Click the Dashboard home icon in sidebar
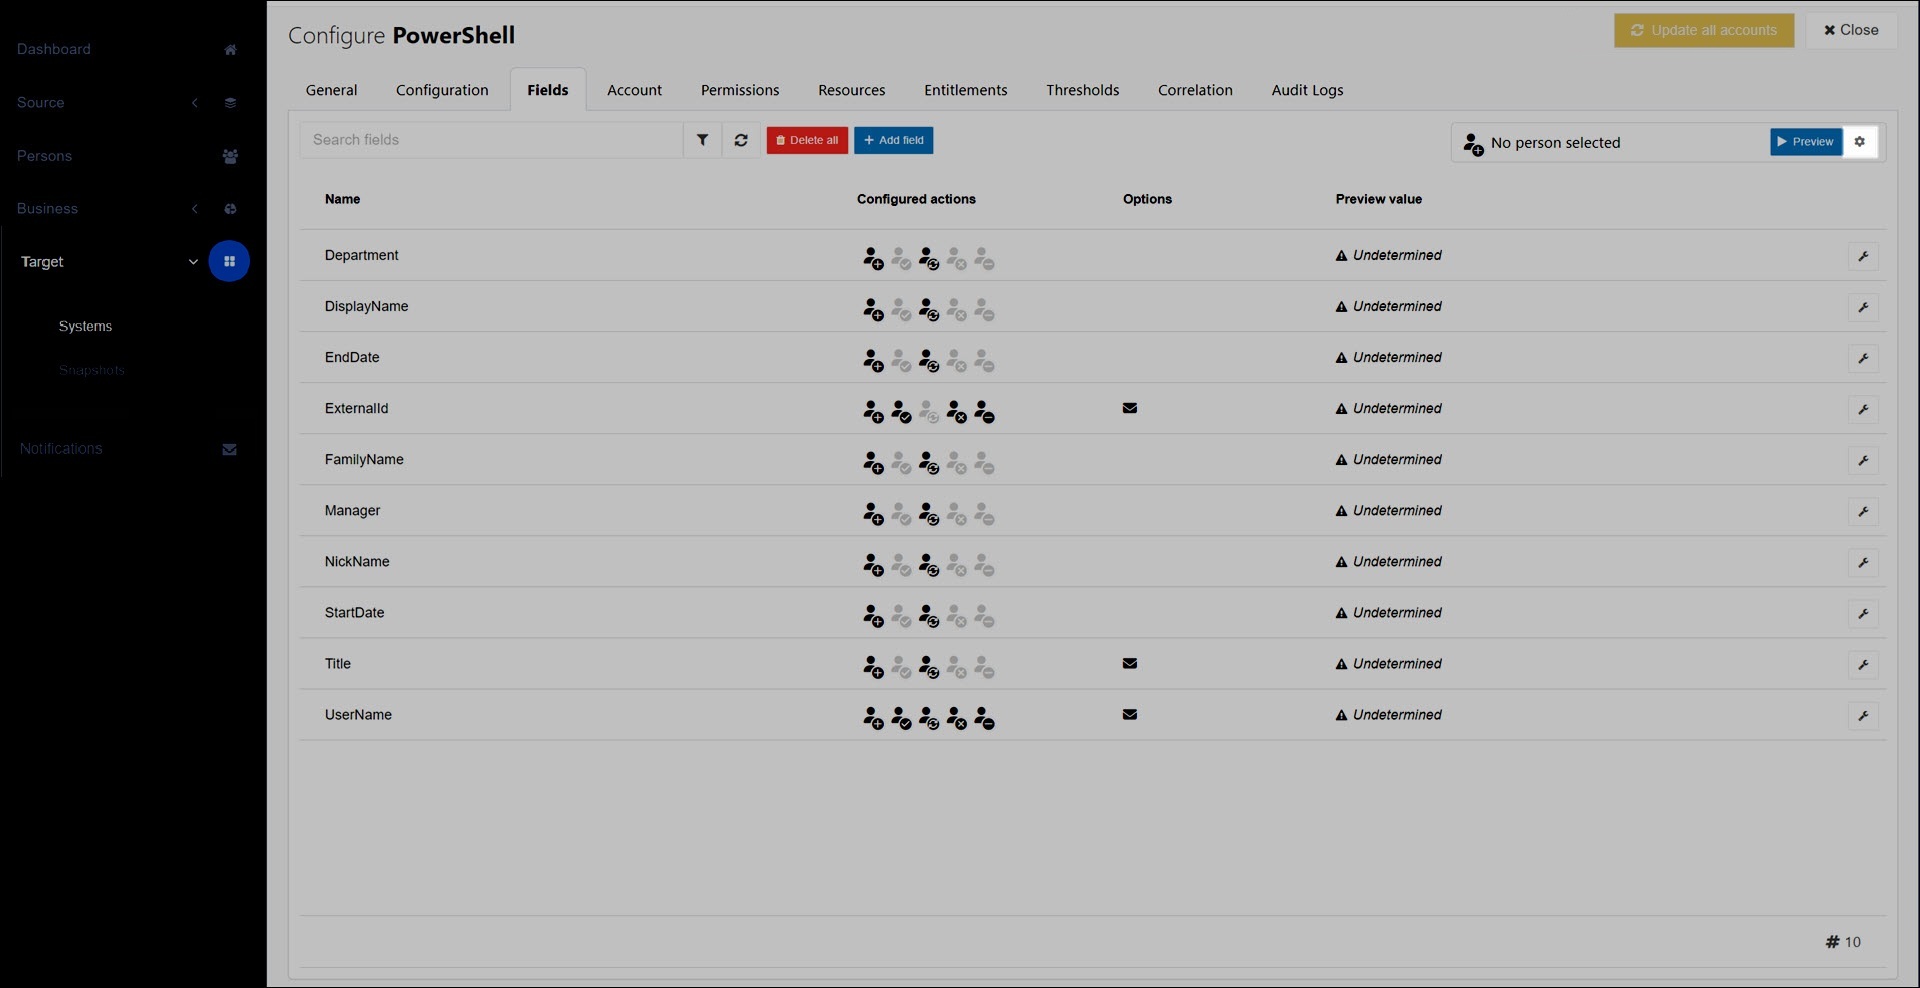 pos(230,50)
